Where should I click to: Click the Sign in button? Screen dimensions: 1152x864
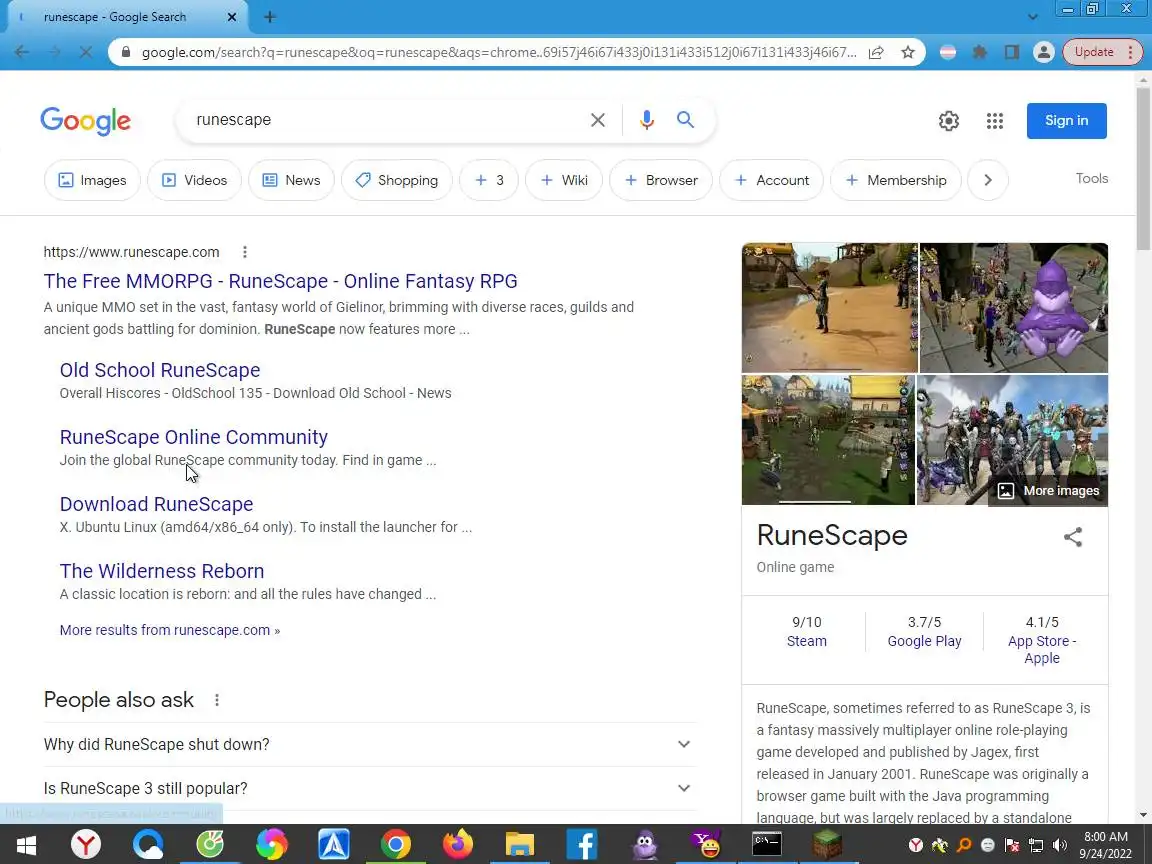tap(1066, 120)
